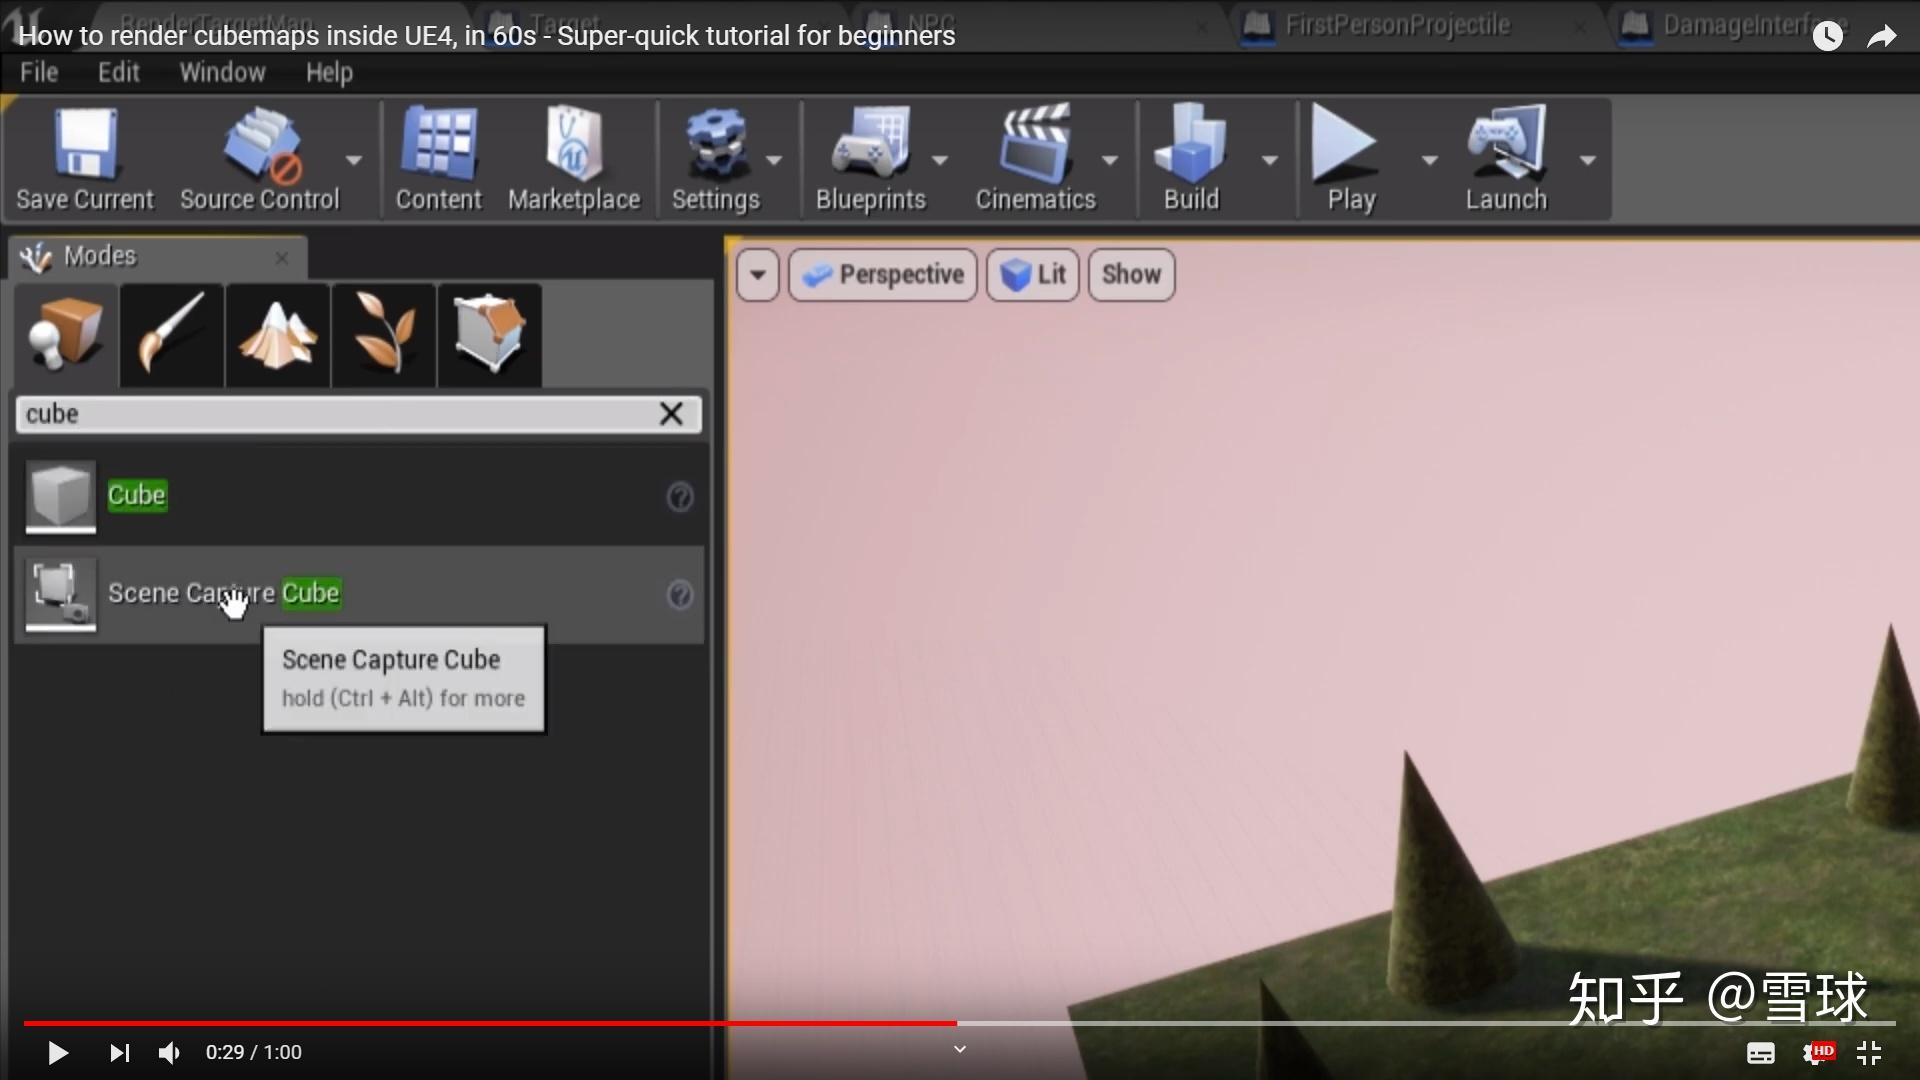Clear the cube search field
This screenshot has width=1920, height=1080.
[671, 414]
